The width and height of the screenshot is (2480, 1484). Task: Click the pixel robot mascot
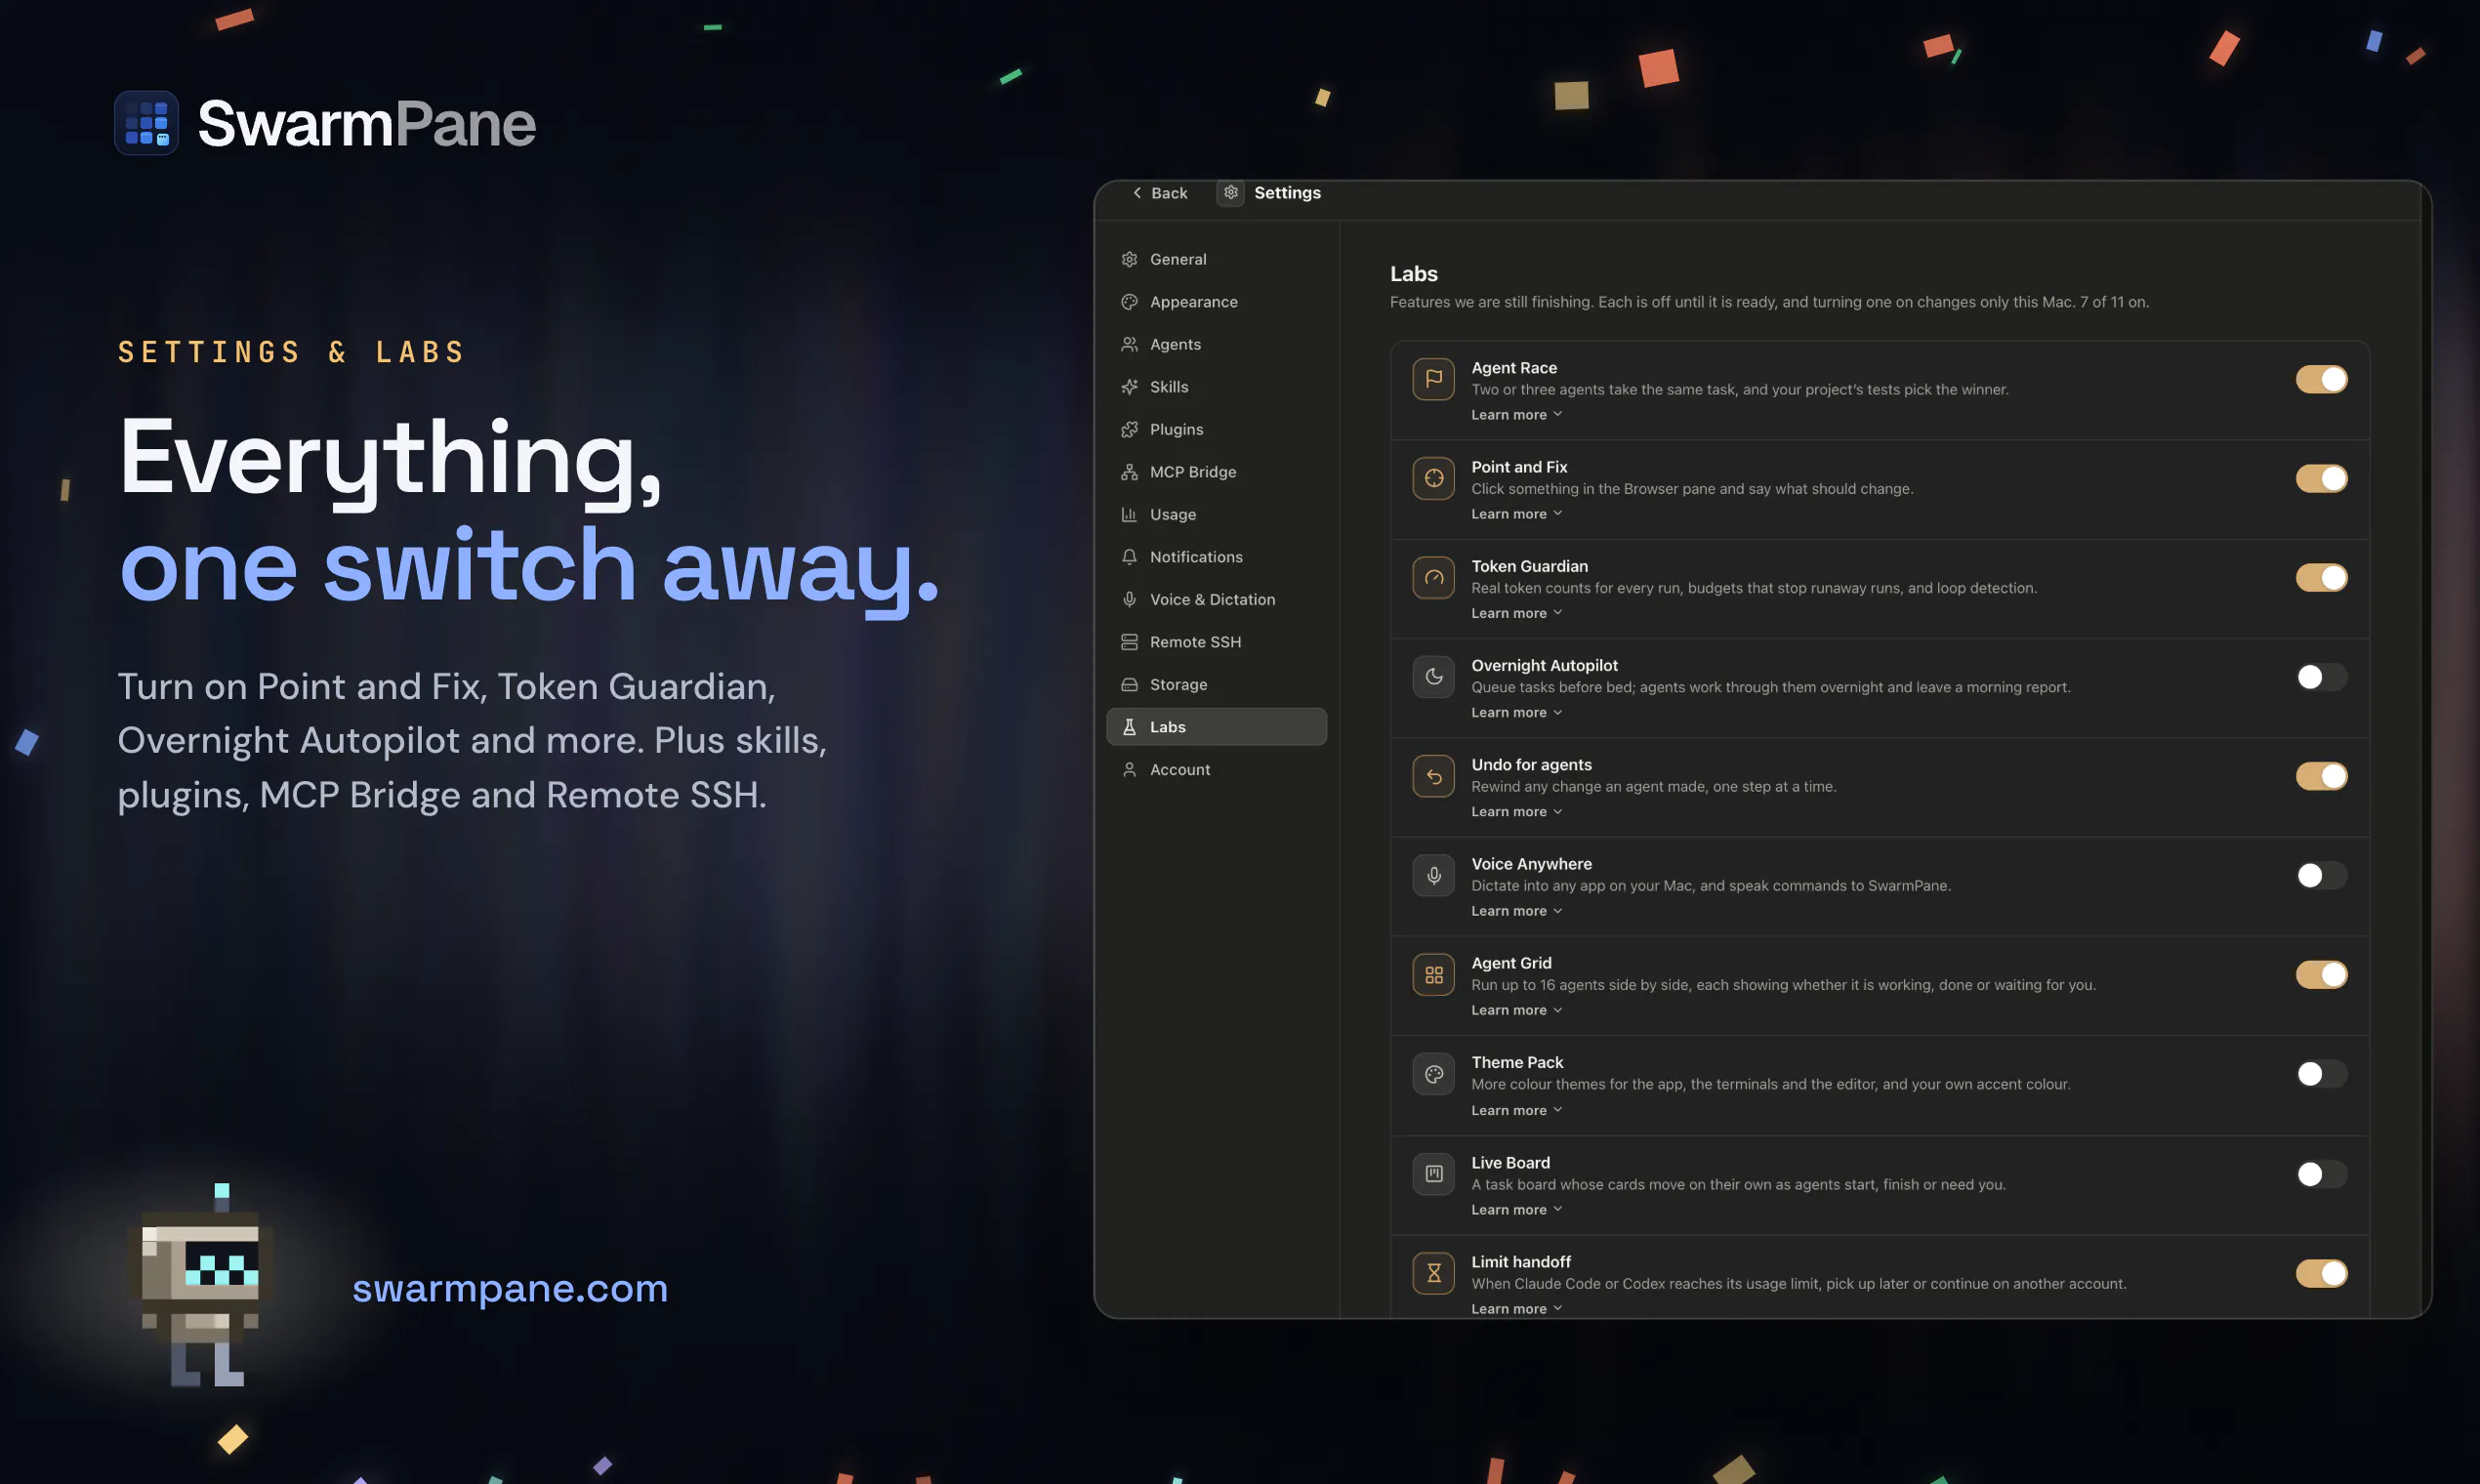201,1286
